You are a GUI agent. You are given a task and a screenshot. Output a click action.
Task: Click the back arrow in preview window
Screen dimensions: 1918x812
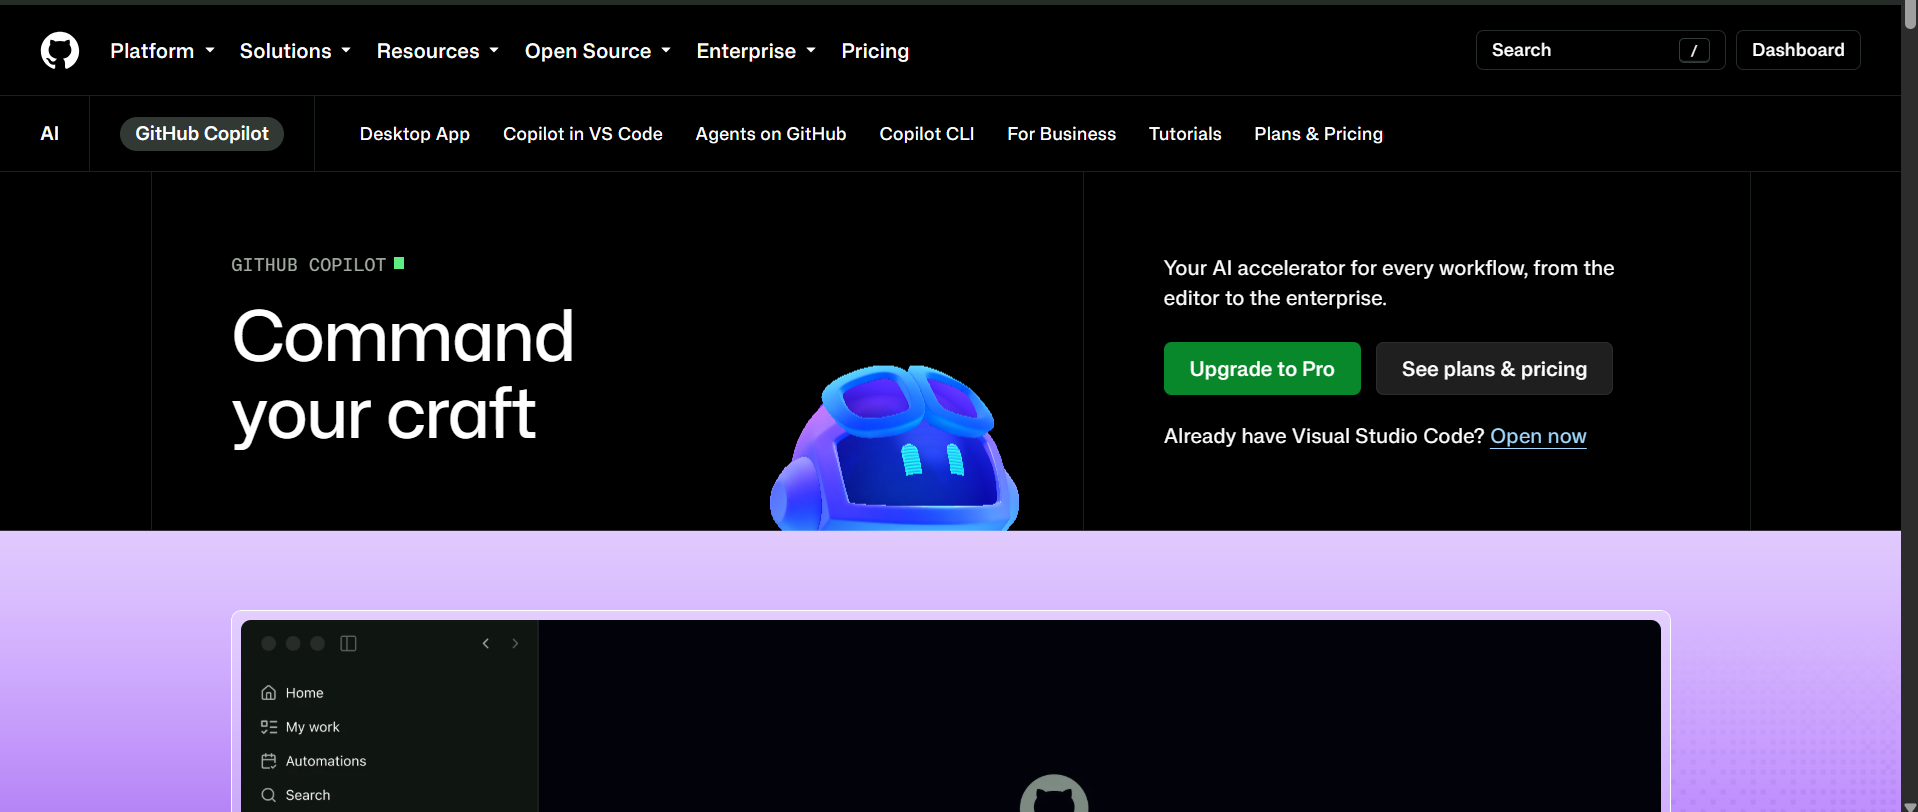coord(486,643)
